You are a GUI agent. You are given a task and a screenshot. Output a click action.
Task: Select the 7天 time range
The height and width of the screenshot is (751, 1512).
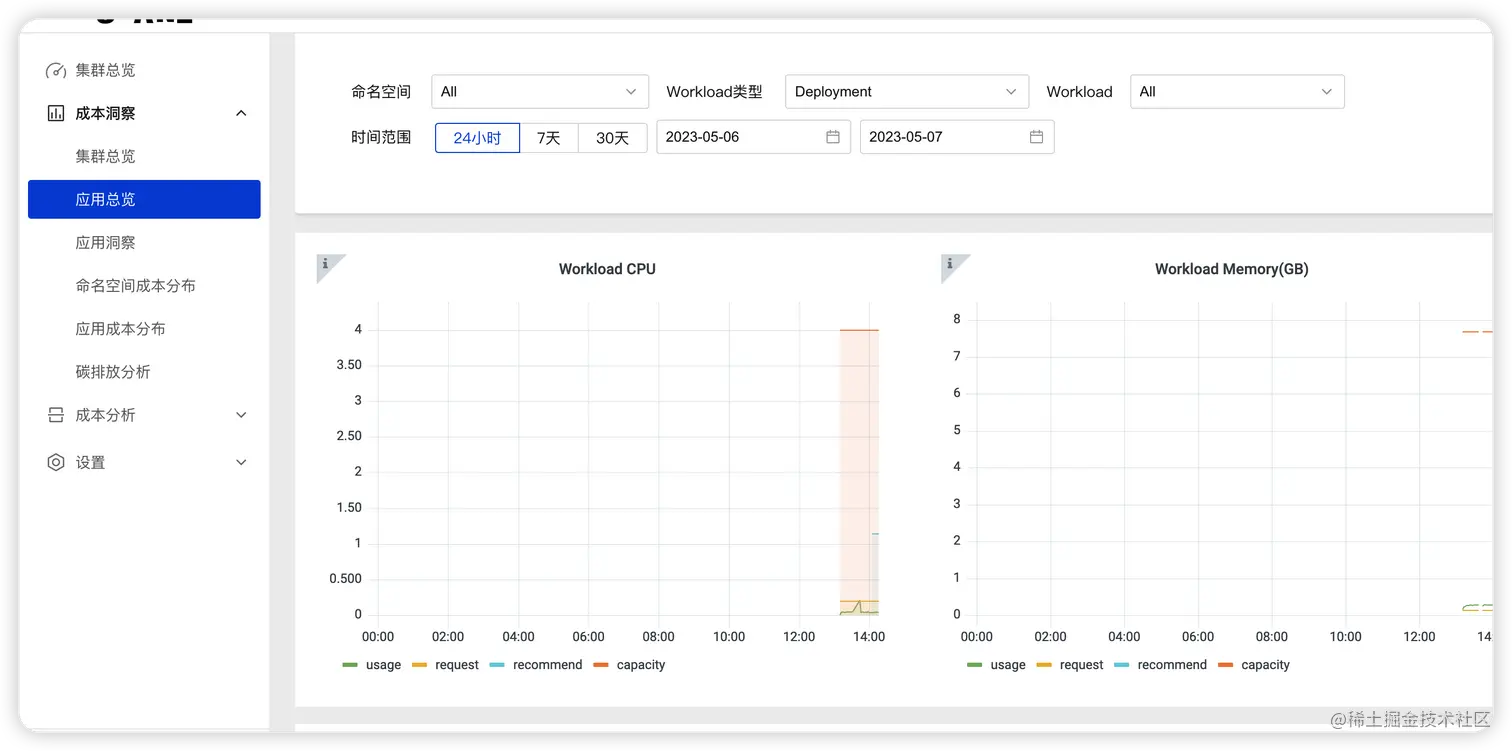click(549, 138)
